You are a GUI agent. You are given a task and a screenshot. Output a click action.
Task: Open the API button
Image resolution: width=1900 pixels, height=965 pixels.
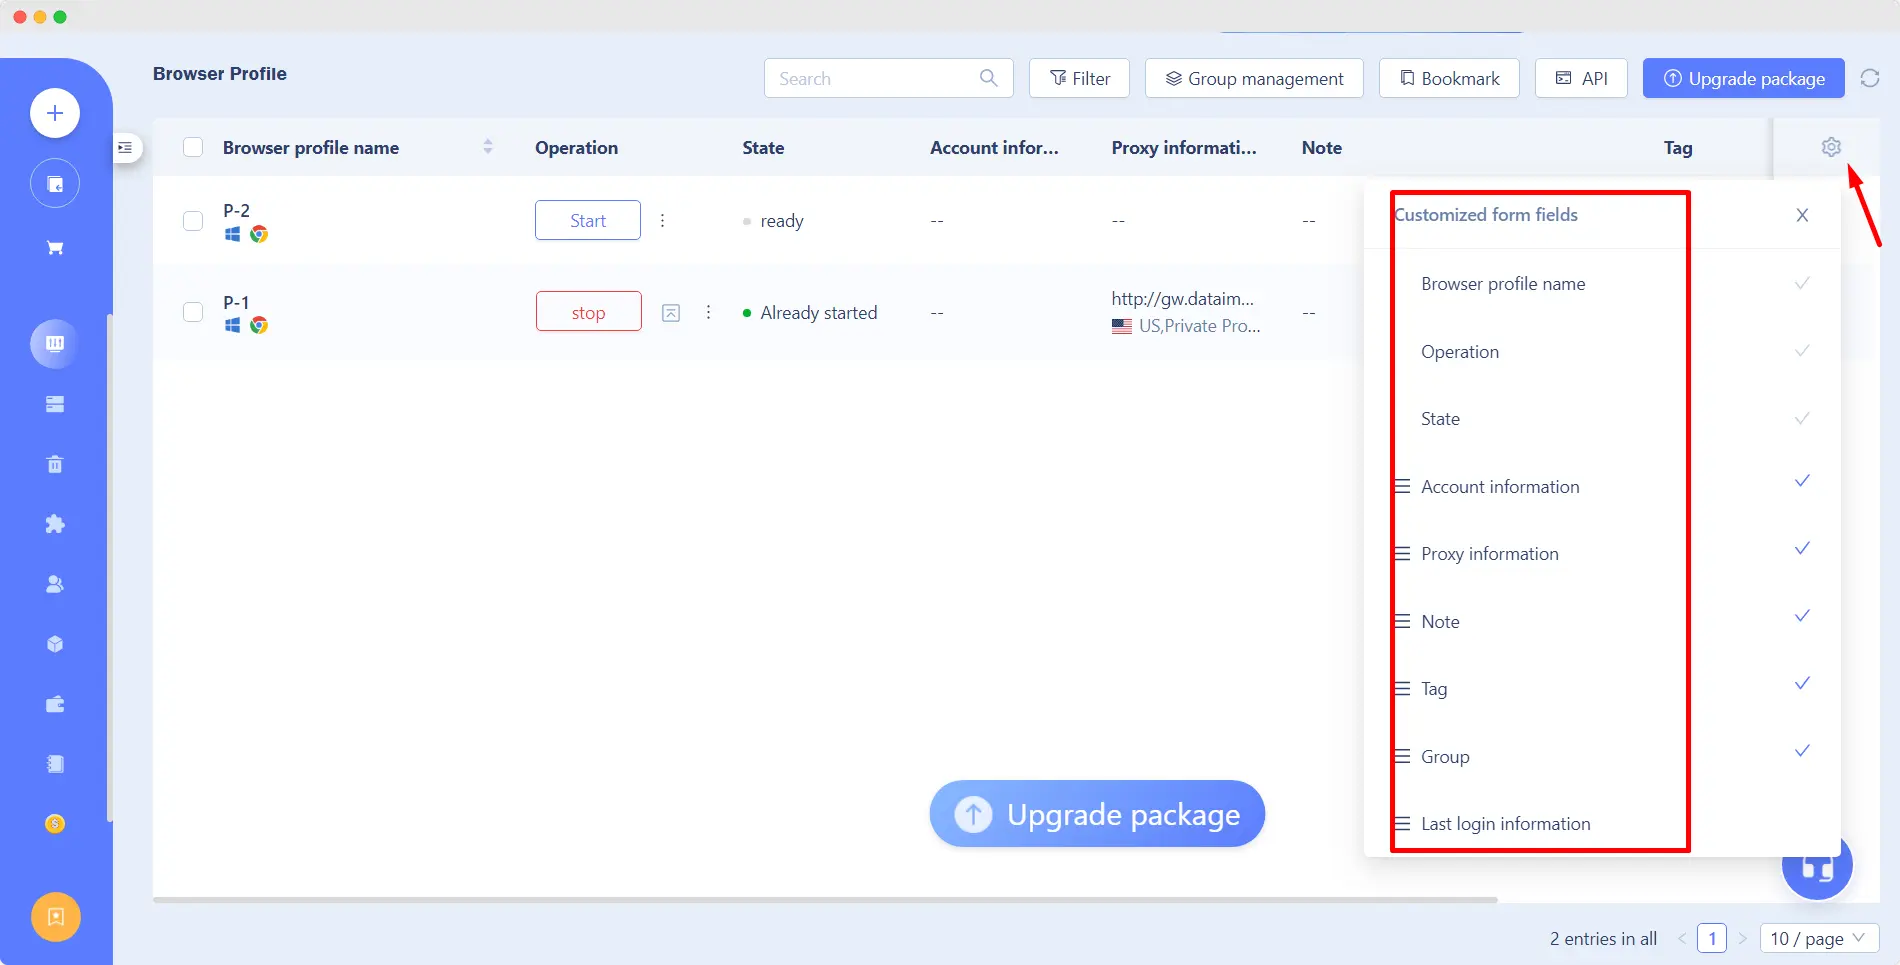tap(1581, 78)
